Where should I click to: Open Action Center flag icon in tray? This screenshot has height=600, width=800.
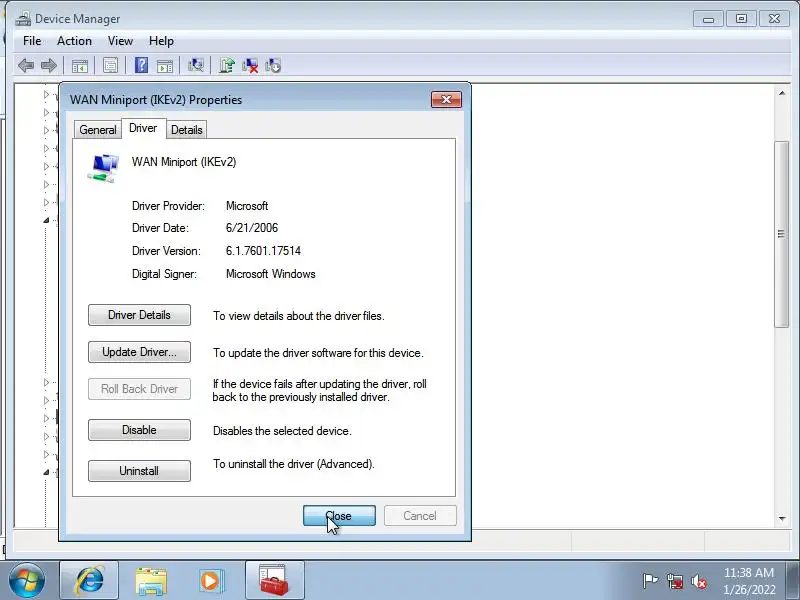(650, 581)
